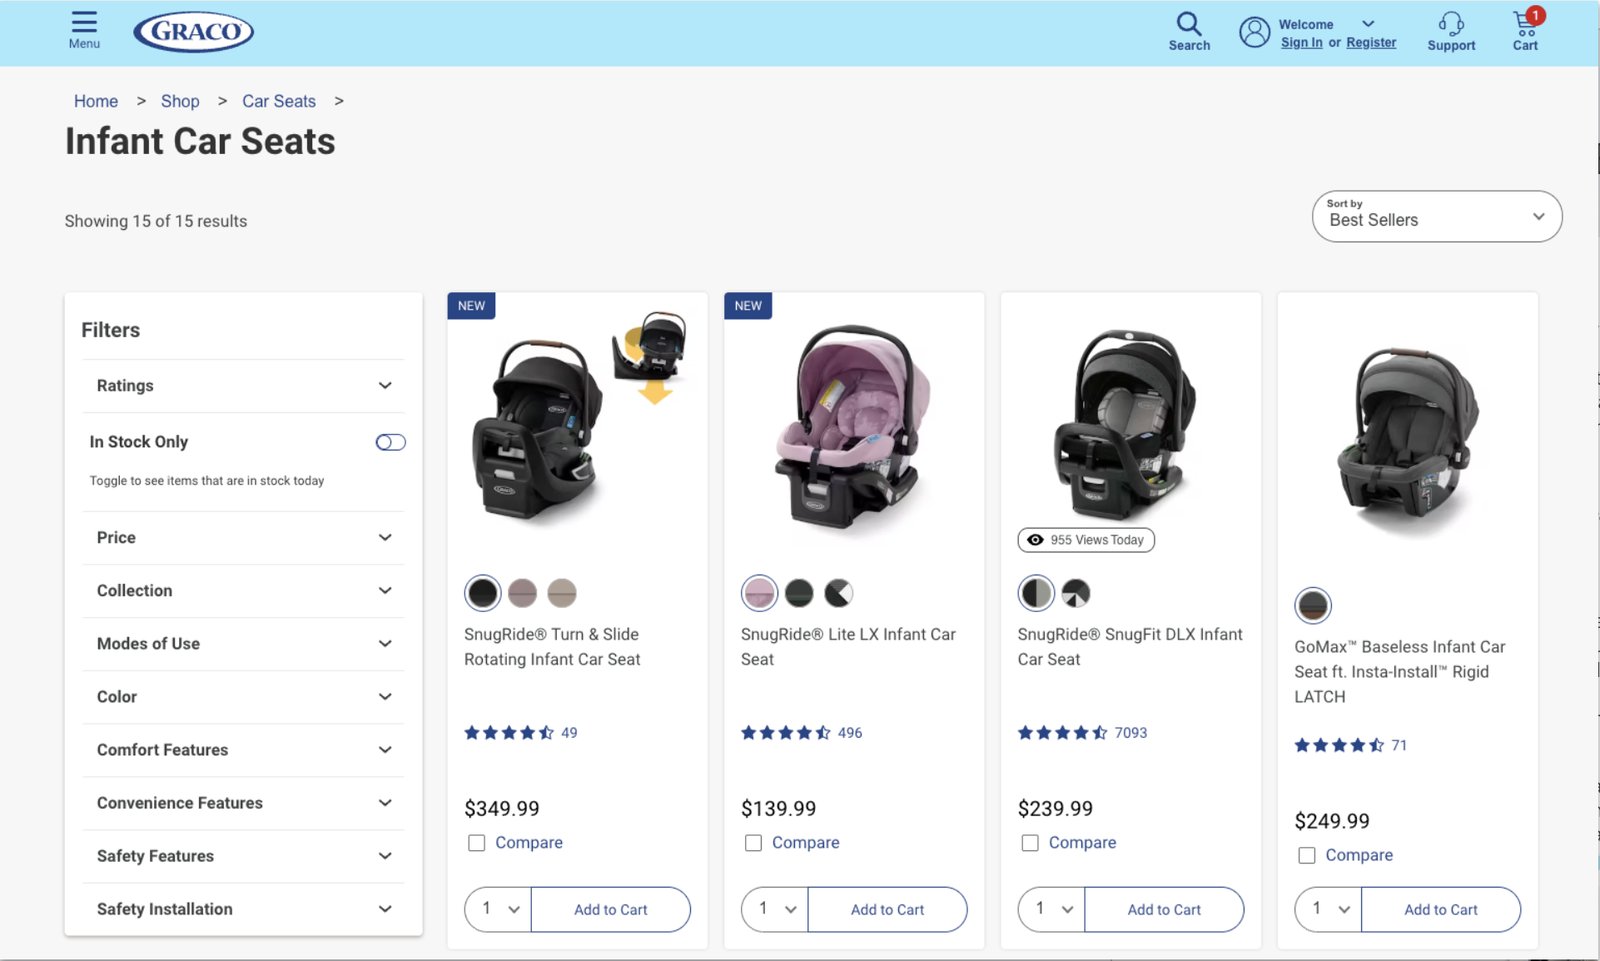Add SnugRide Lite LX to cart
The width and height of the screenshot is (1600, 961).
(887, 909)
